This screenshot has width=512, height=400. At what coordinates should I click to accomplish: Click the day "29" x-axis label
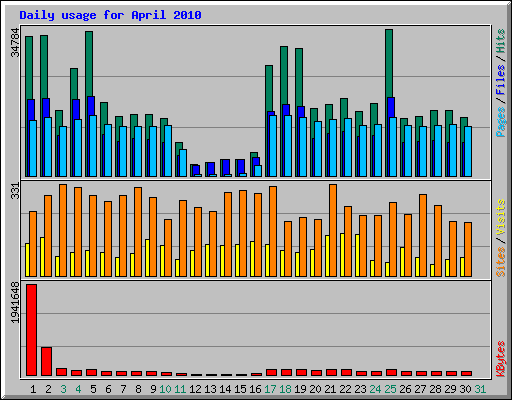point(450,389)
